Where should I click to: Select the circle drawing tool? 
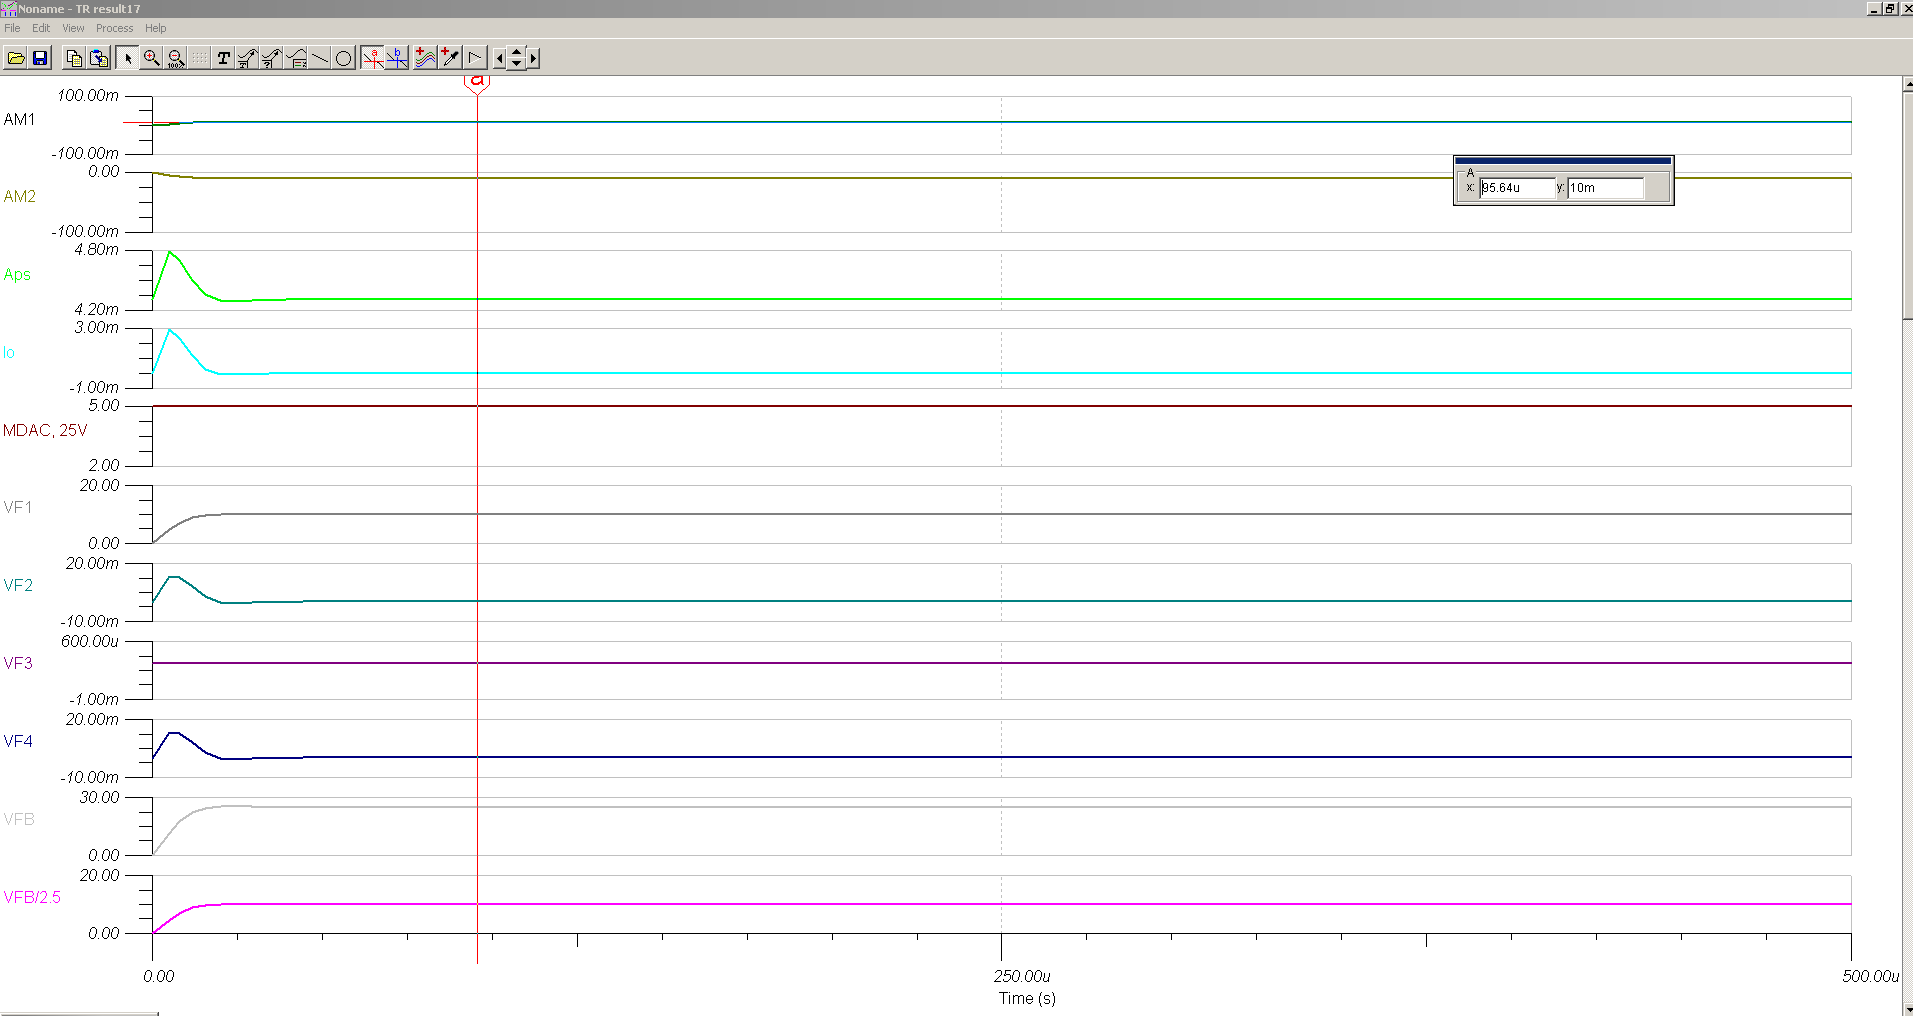344,58
